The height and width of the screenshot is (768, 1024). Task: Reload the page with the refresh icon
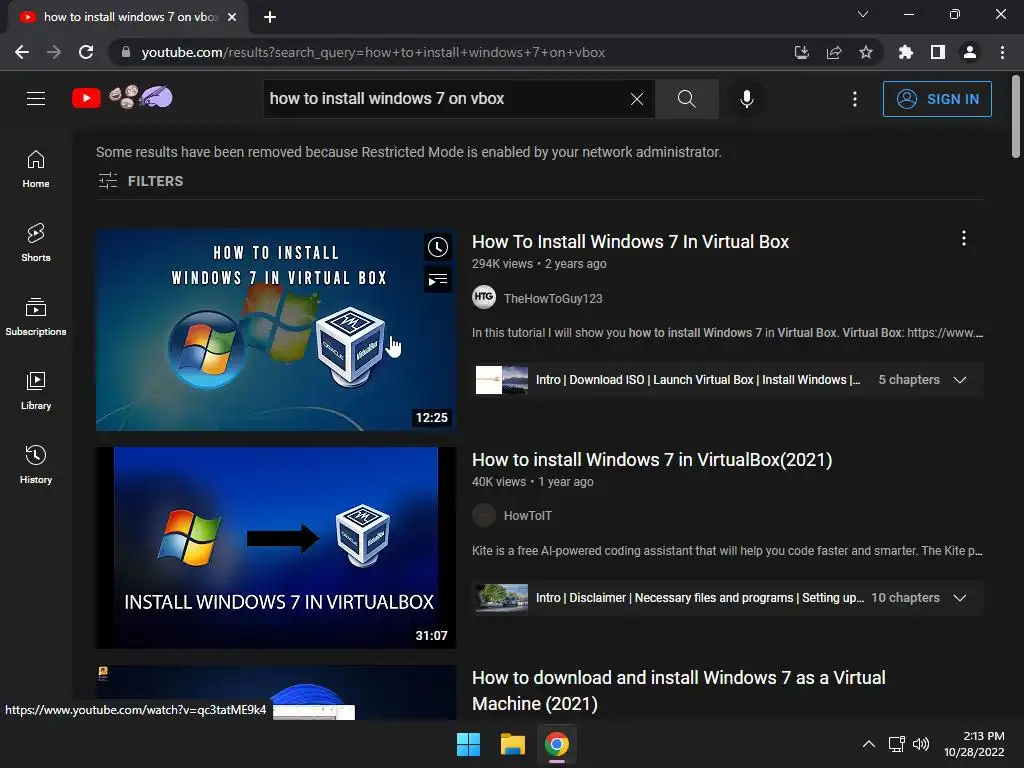(x=86, y=52)
